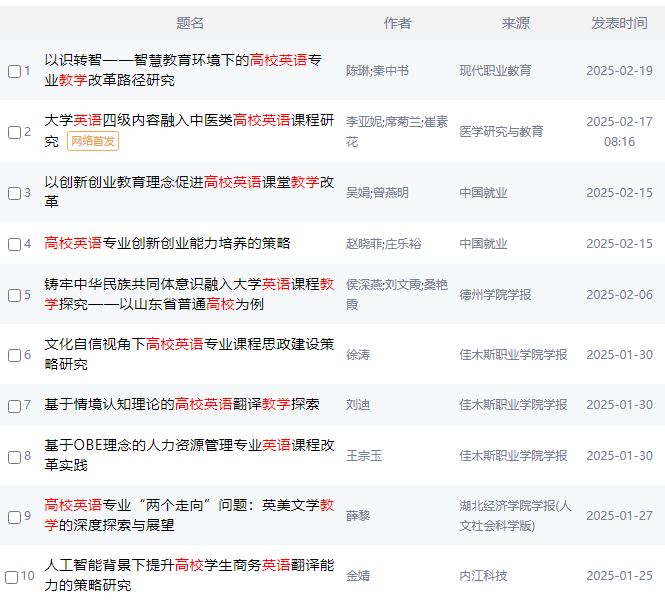Click the 网络首发 tag on result 2
665x604 pixels.
(93, 141)
